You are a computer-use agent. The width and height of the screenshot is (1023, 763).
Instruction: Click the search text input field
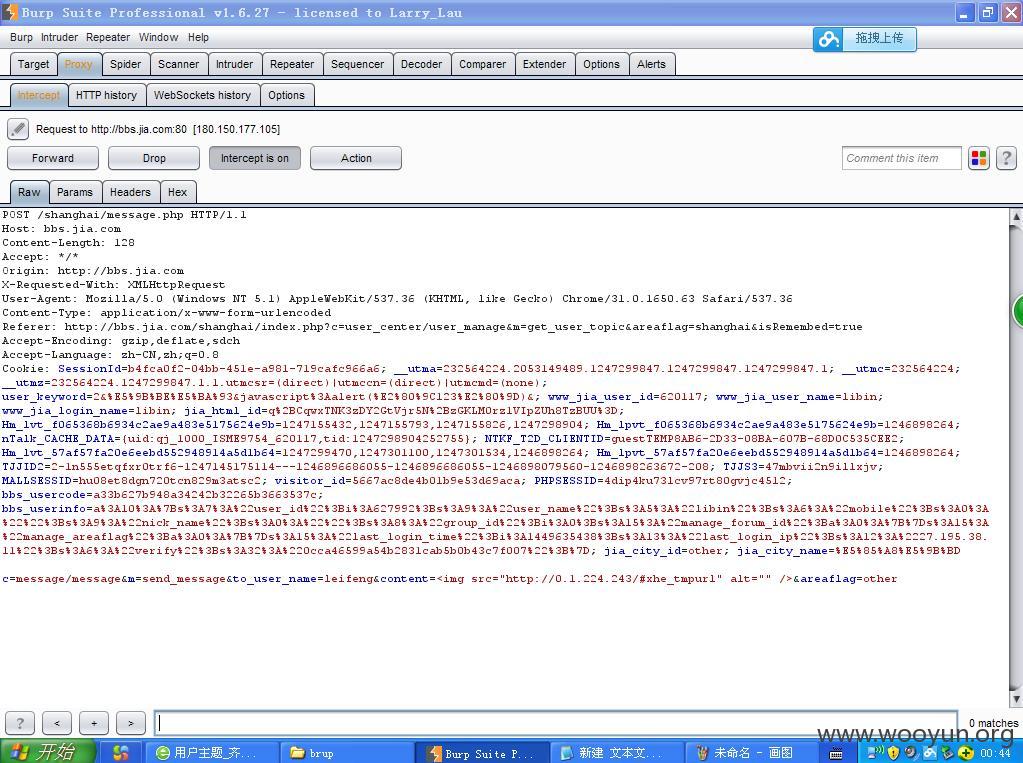pos(556,723)
